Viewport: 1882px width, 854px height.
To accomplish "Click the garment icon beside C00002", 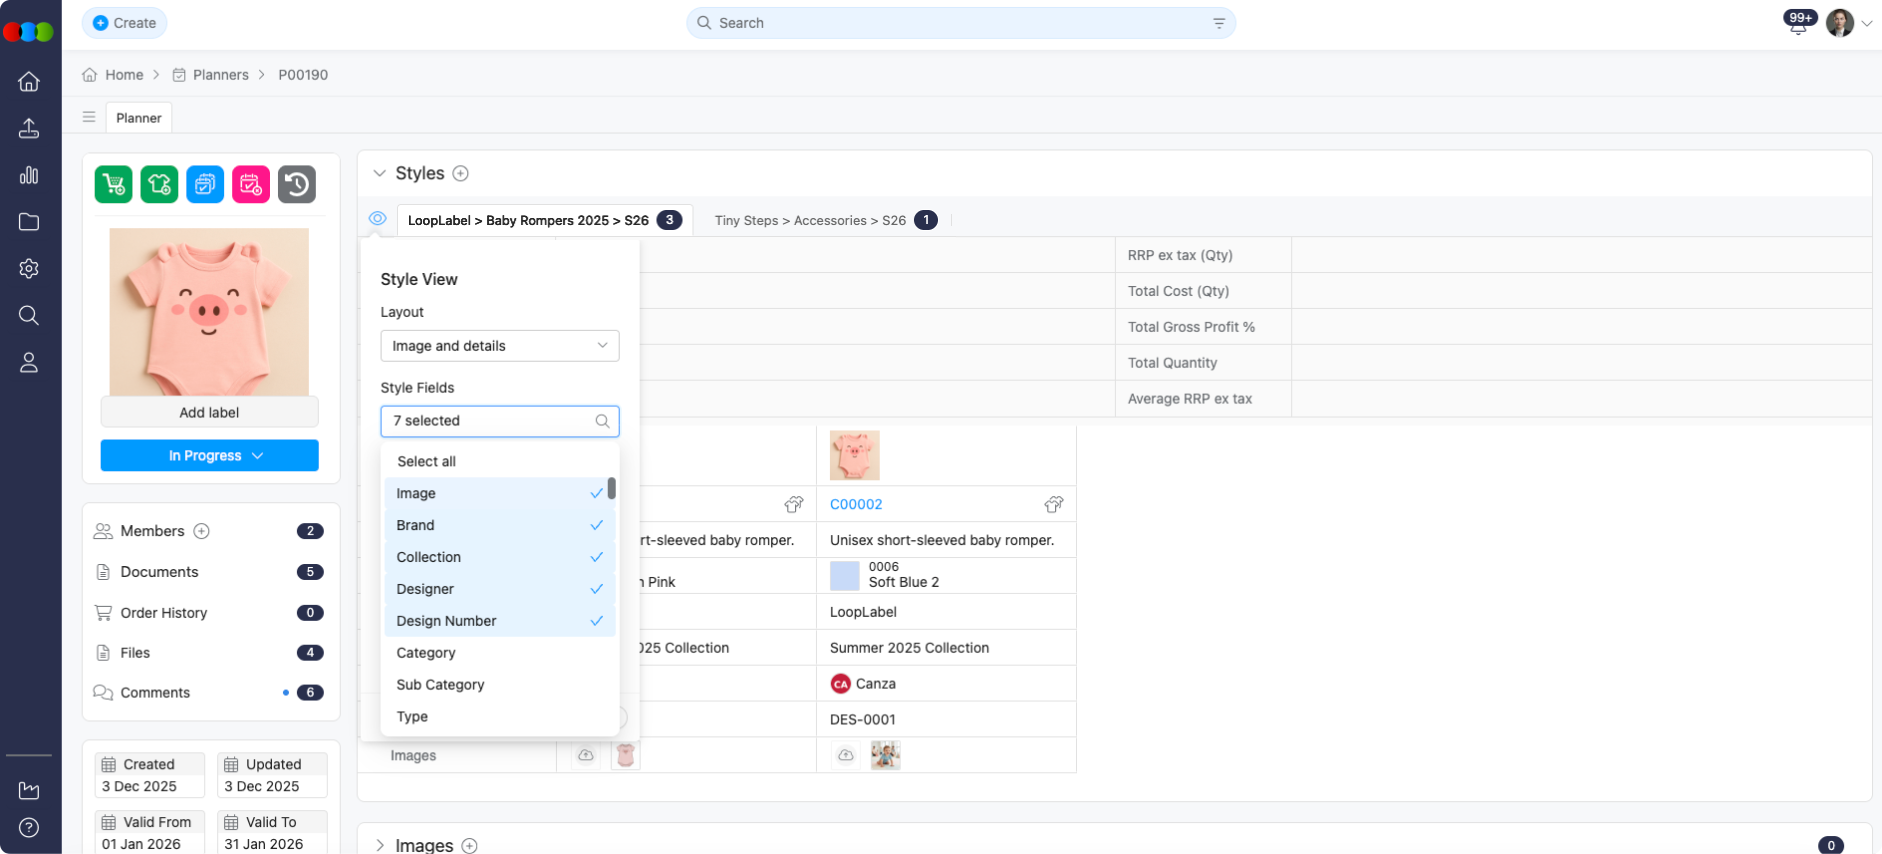I will tap(1054, 505).
